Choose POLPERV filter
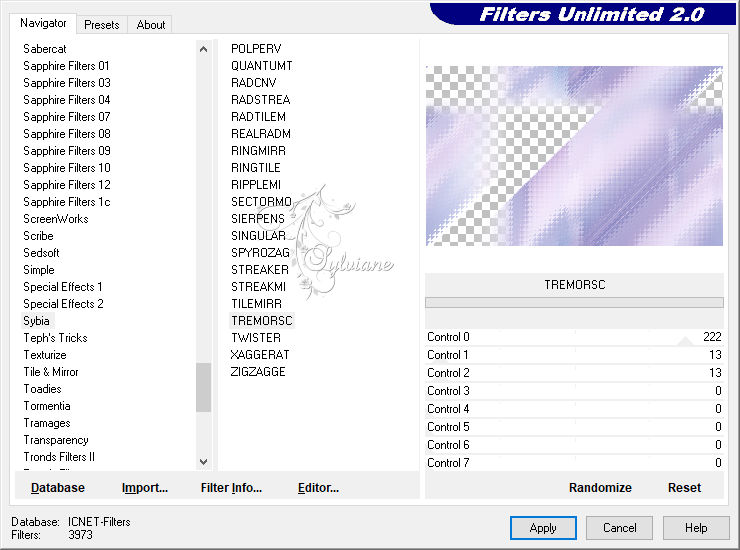 coord(256,49)
